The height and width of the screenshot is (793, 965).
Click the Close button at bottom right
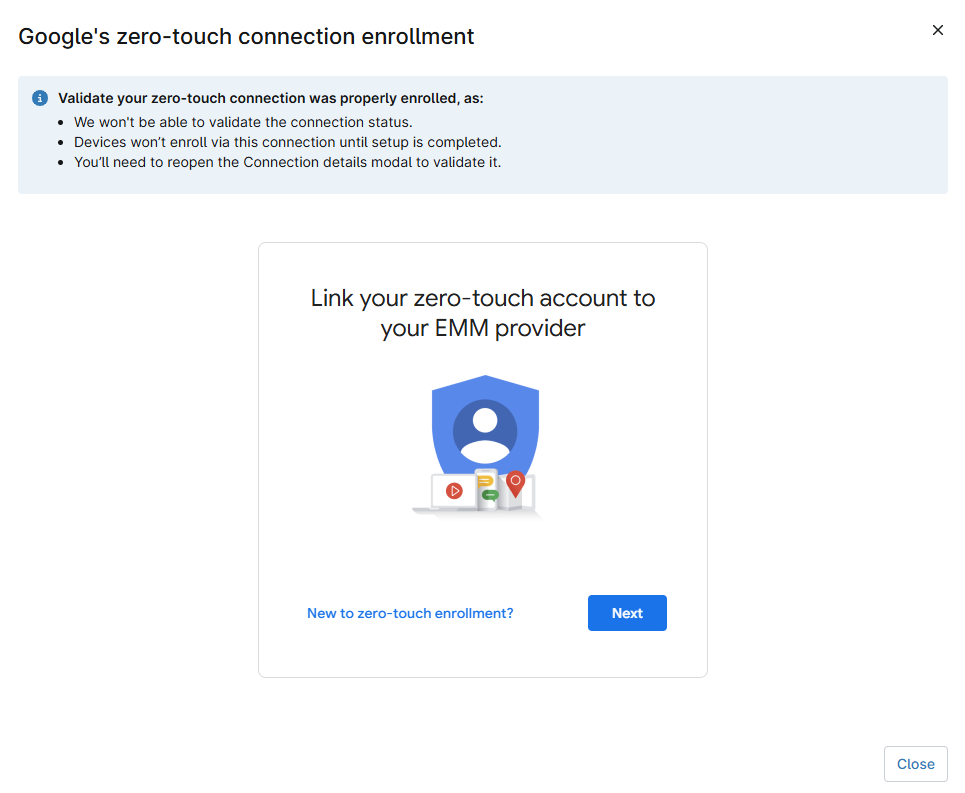click(915, 763)
